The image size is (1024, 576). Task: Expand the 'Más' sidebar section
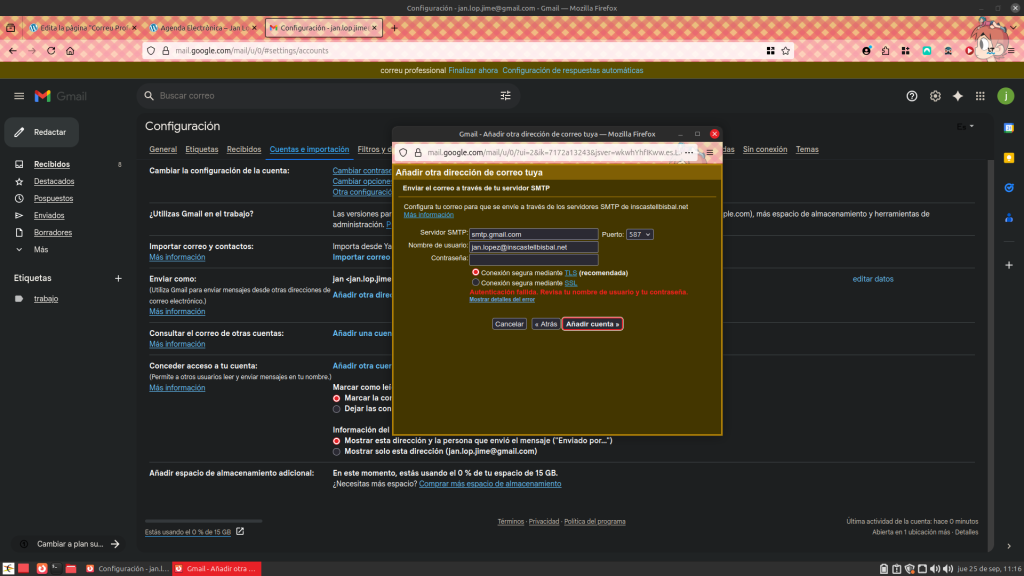(40, 249)
